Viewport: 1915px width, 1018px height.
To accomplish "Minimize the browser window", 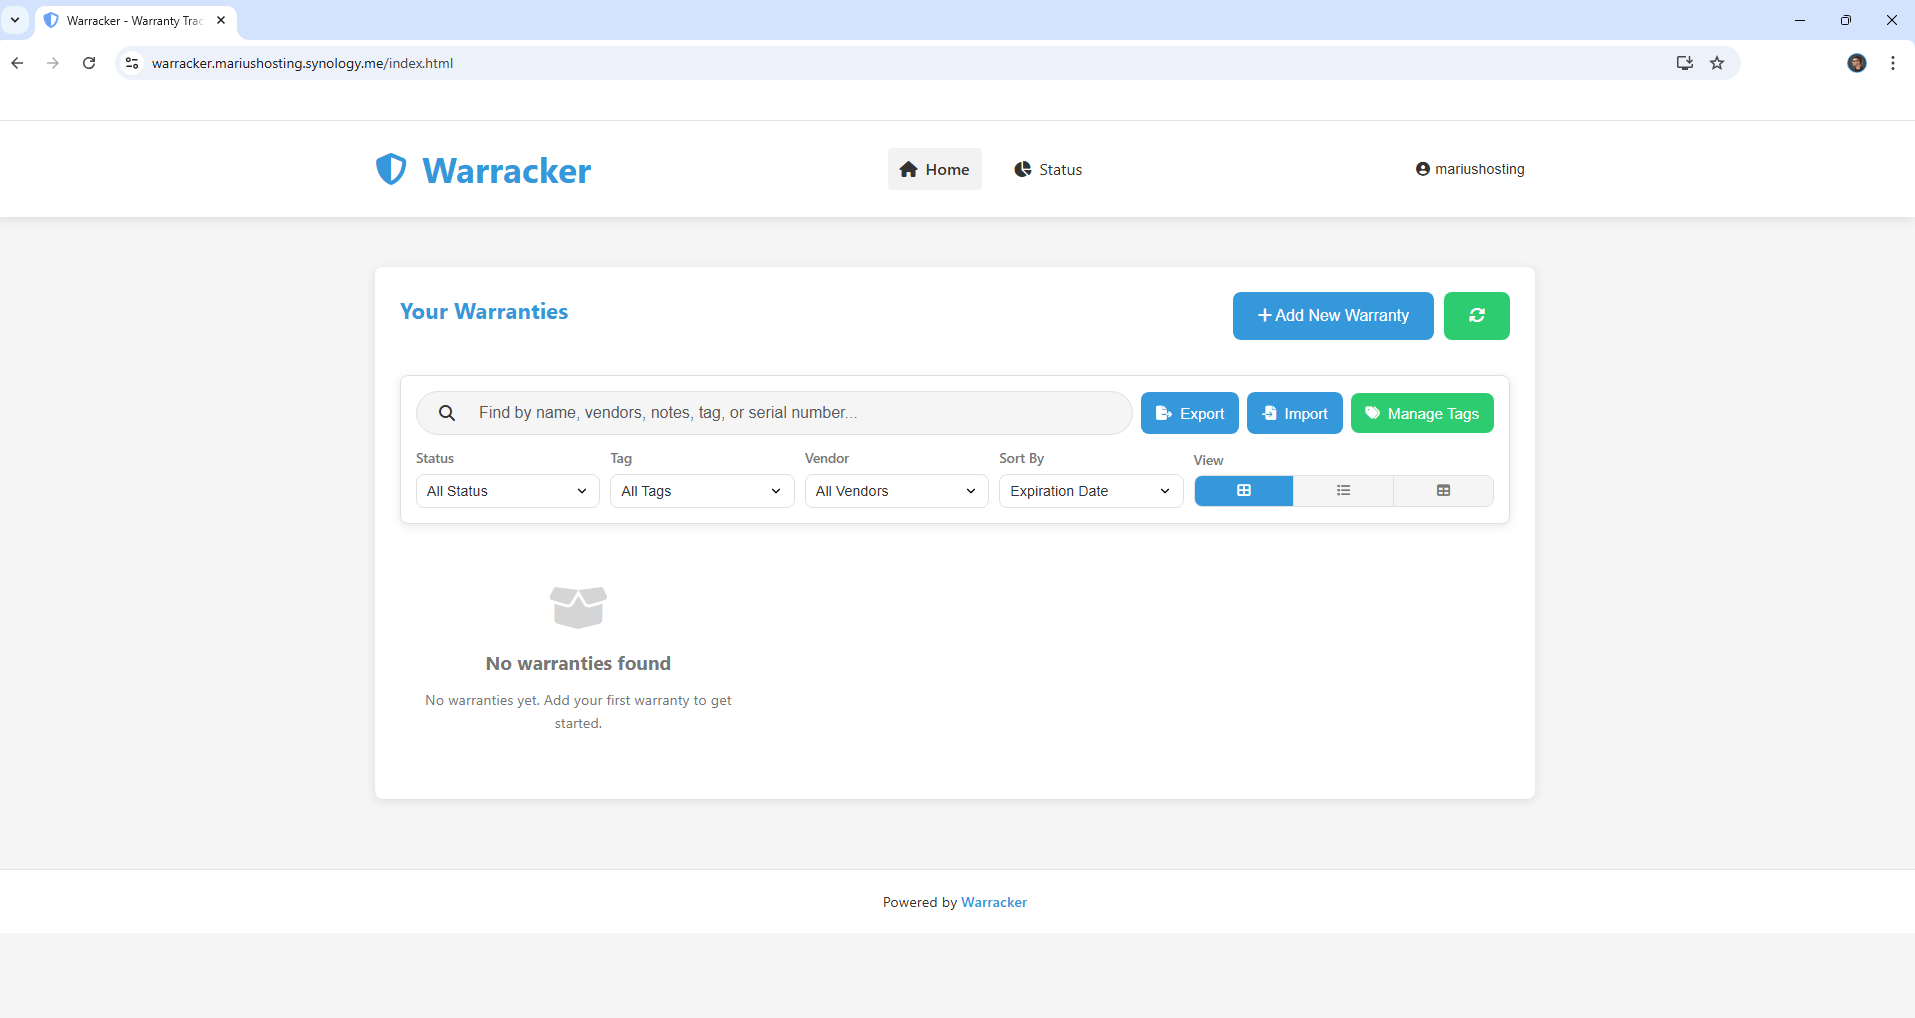I will tap(1800, 20).
